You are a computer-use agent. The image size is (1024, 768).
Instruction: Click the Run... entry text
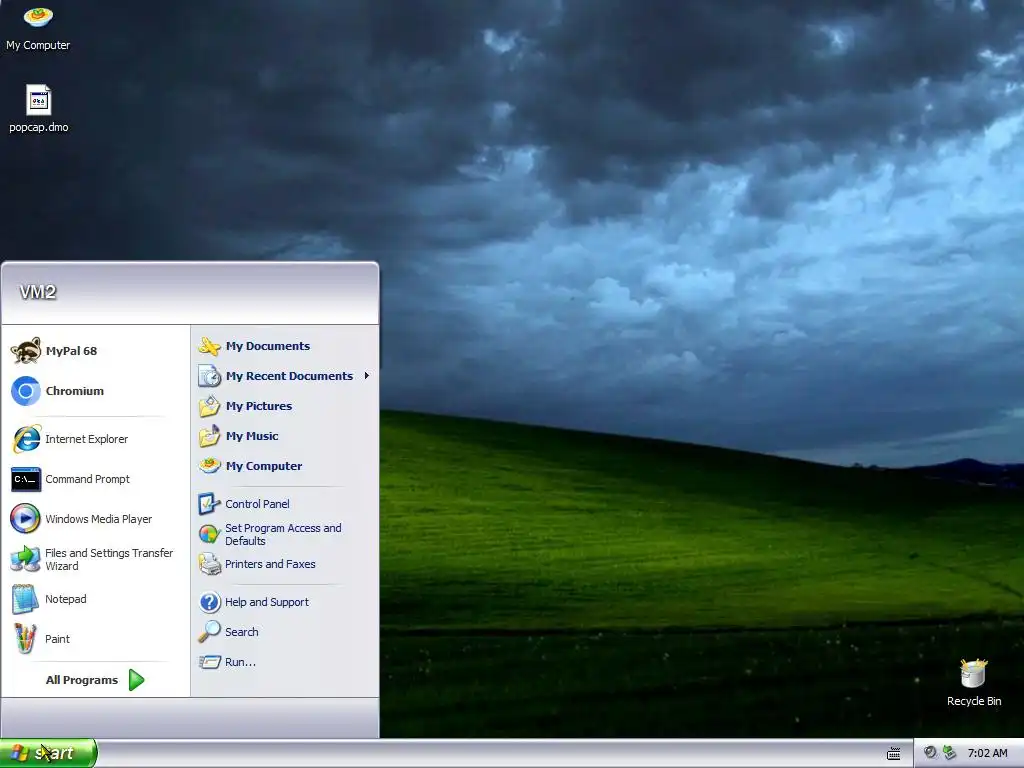(x=240, y=662)
